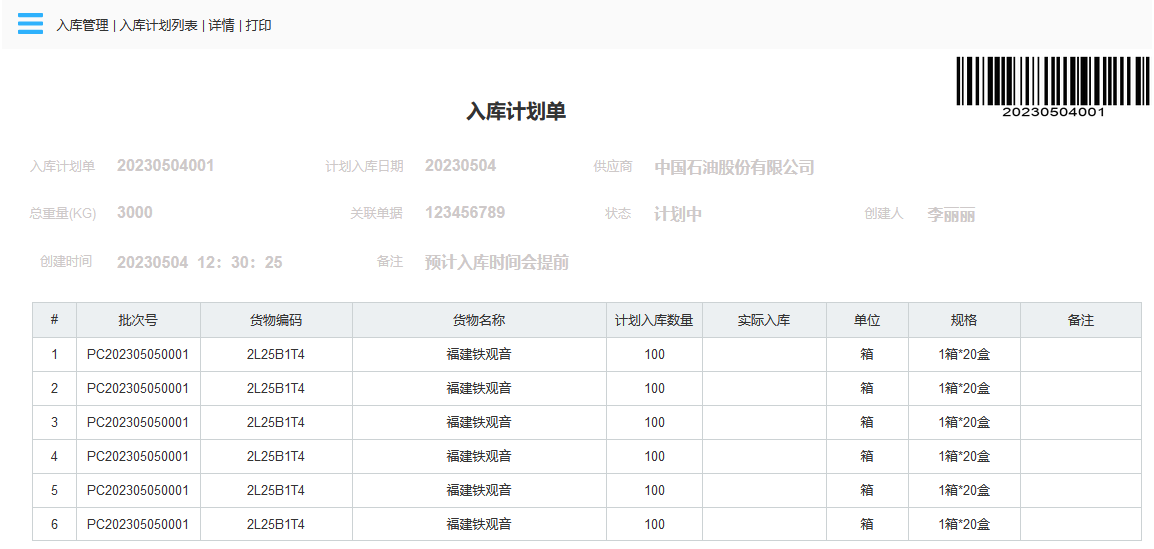Click unit 箱 in row 5

click(x=867, y=490)
